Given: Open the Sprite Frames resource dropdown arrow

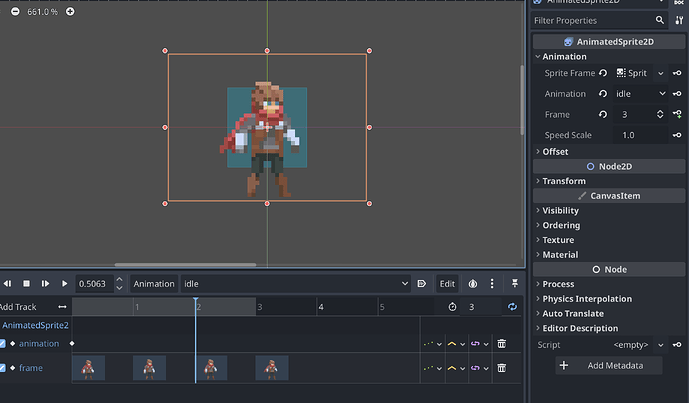Looking at the screenshot, I should tap(660, 73).
